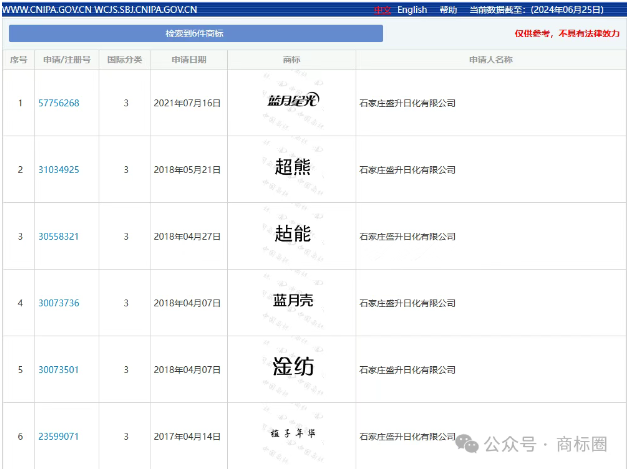629x472 pixels.
Task: Open registration number 30073736 details
Action: [59, 303]
